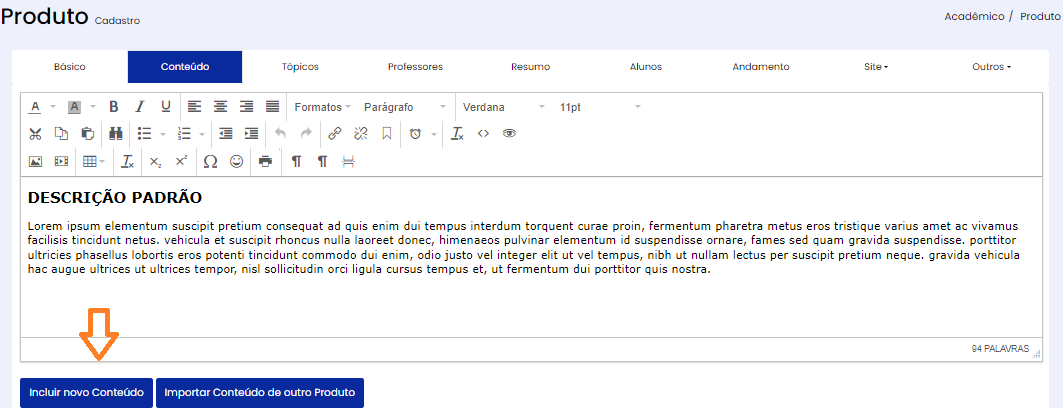Clear formatting icon beside subscript icon
Image resolution: width=1063 pixels, height=408 pixels.
(127, 161)
